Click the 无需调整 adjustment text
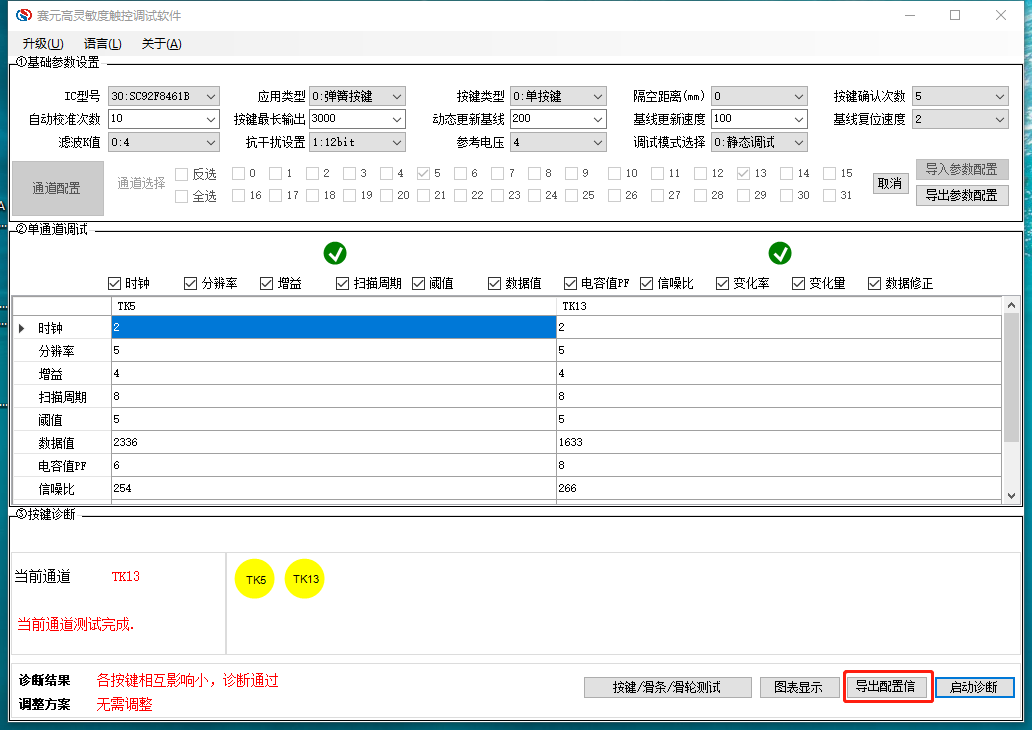1032x730 pixels. click(x=124, y=704)
